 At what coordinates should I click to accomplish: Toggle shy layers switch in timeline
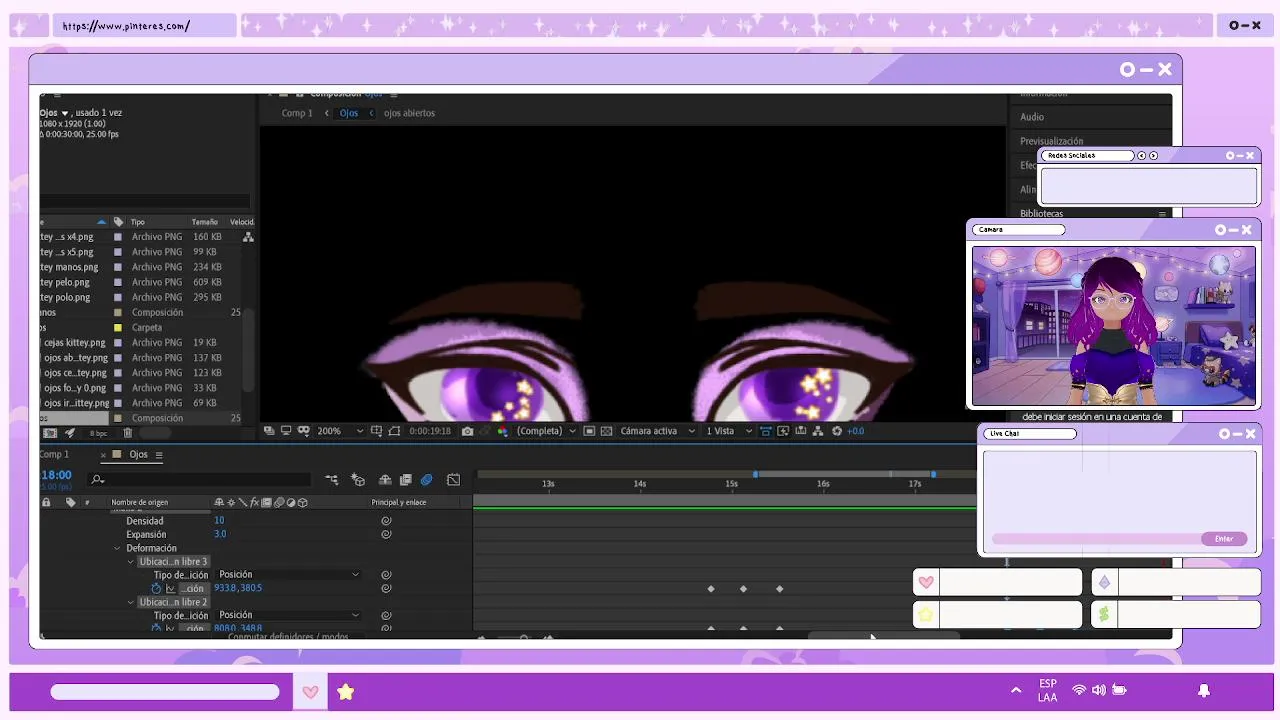point(385,480)
